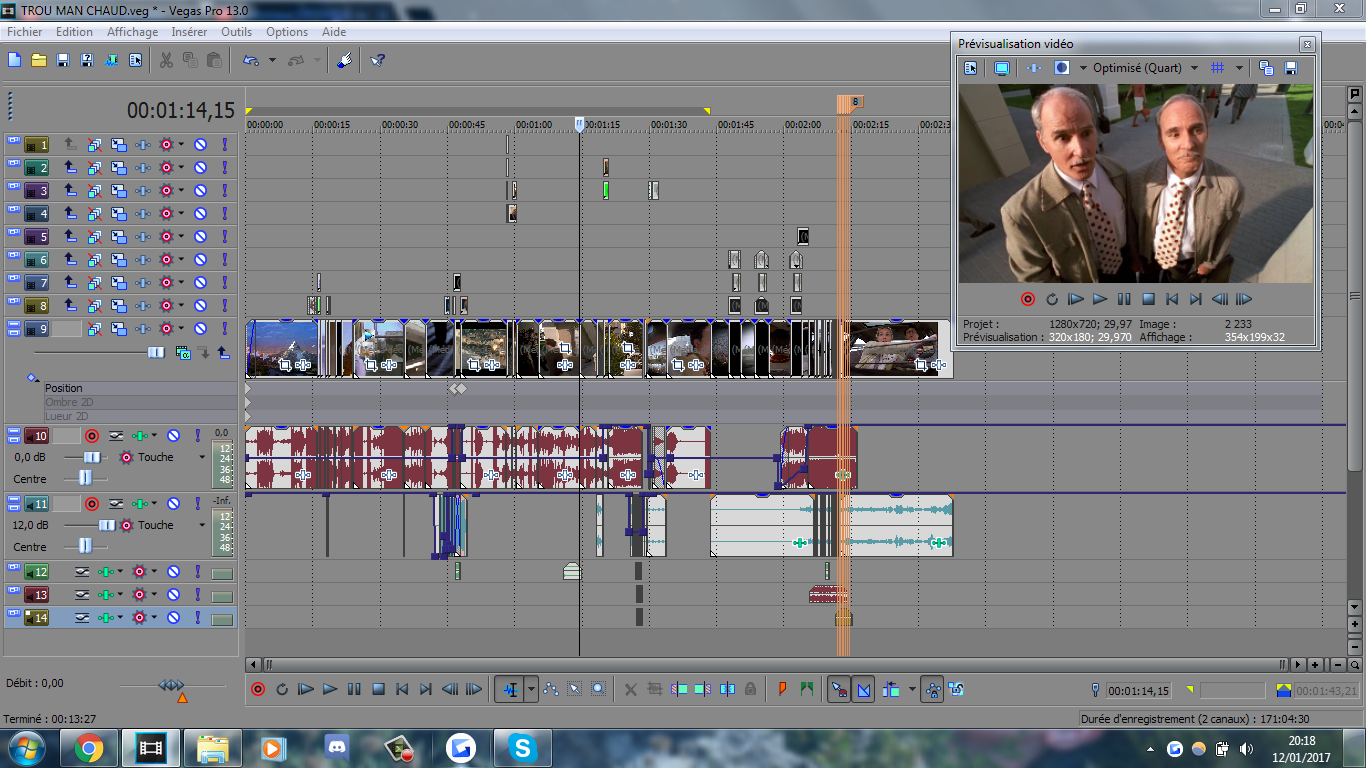Open the preview overlays grid dropdown

1239,68
